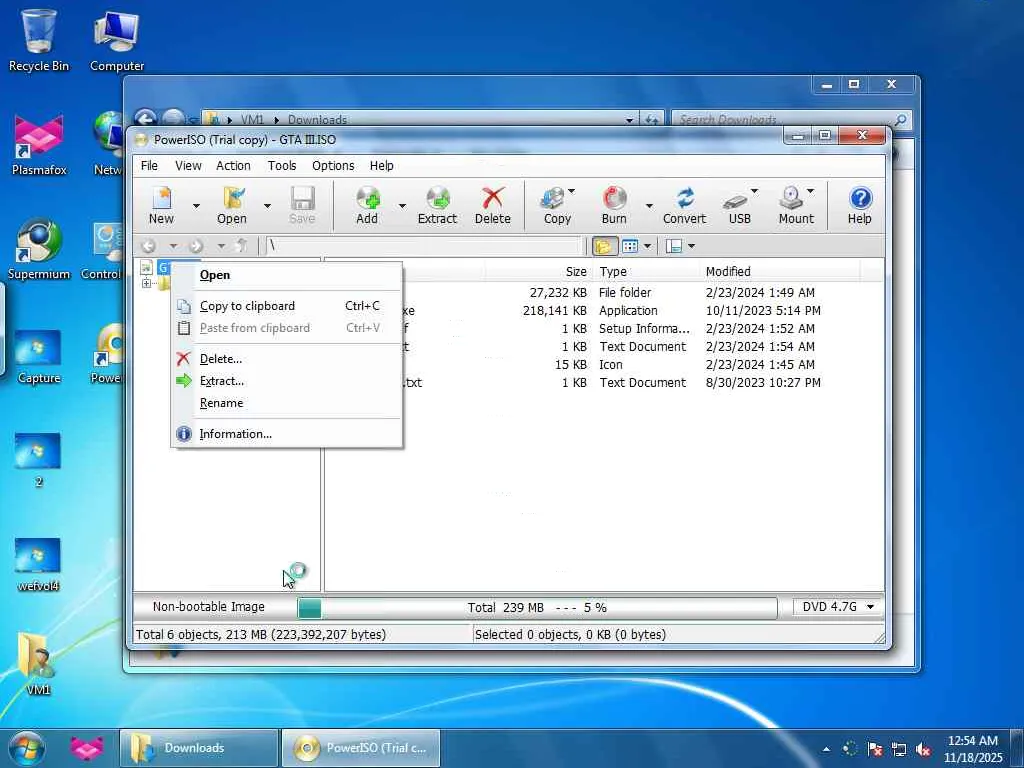The height and width of the screenshot is (768, 1024).
Task: Open the view mode dropdown arrow
Action: [x=647, y=246]
